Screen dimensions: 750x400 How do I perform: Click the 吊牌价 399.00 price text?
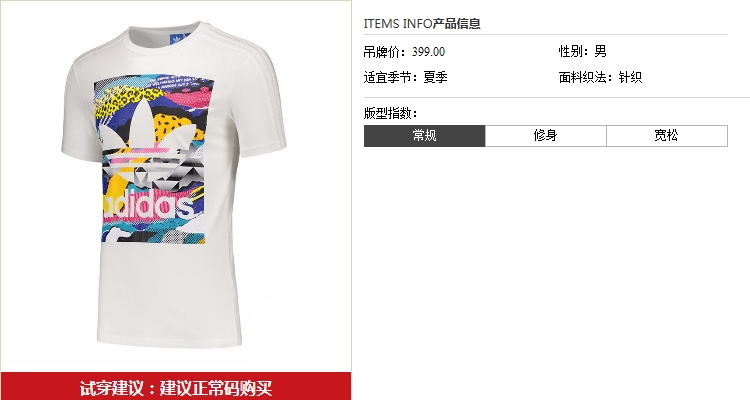point(404,52)
